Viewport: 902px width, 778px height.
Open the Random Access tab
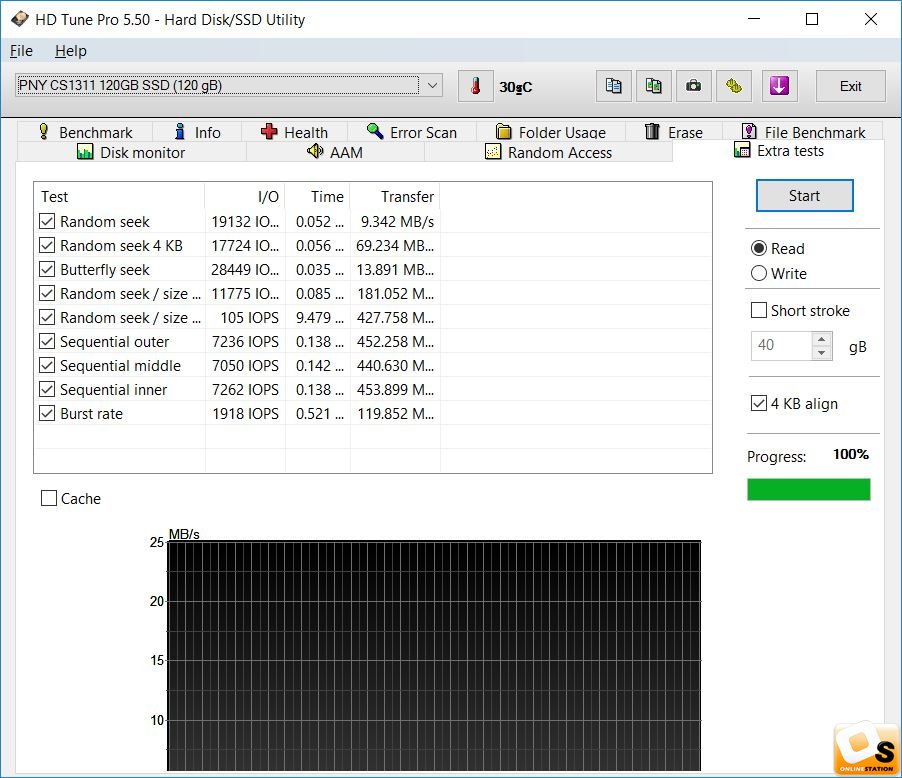549,152
